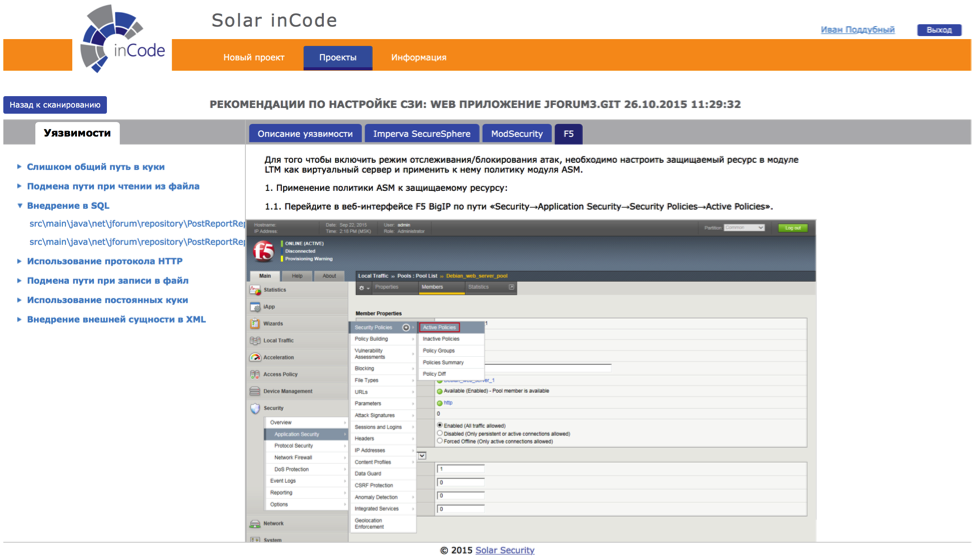Click Network icon in F5 sidebar
This screenshot has height=559, width=975.
point(255,524)
